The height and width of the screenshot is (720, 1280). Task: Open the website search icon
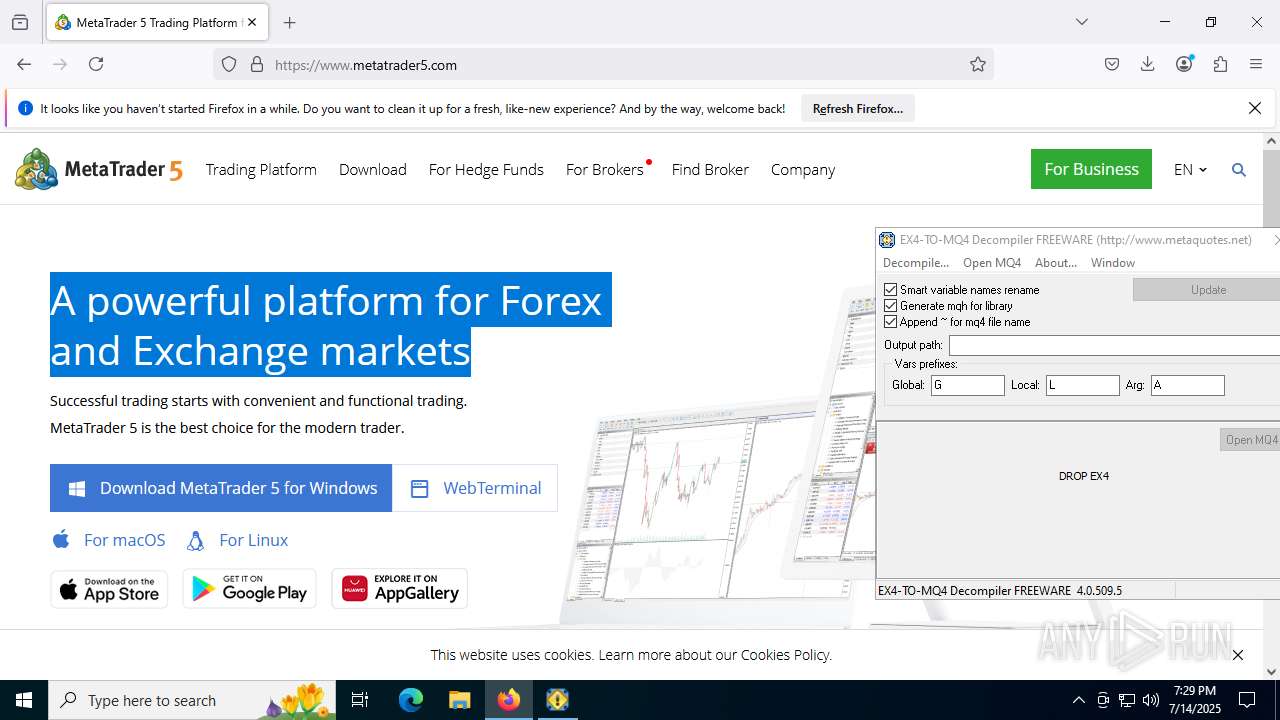point(1239,170)
